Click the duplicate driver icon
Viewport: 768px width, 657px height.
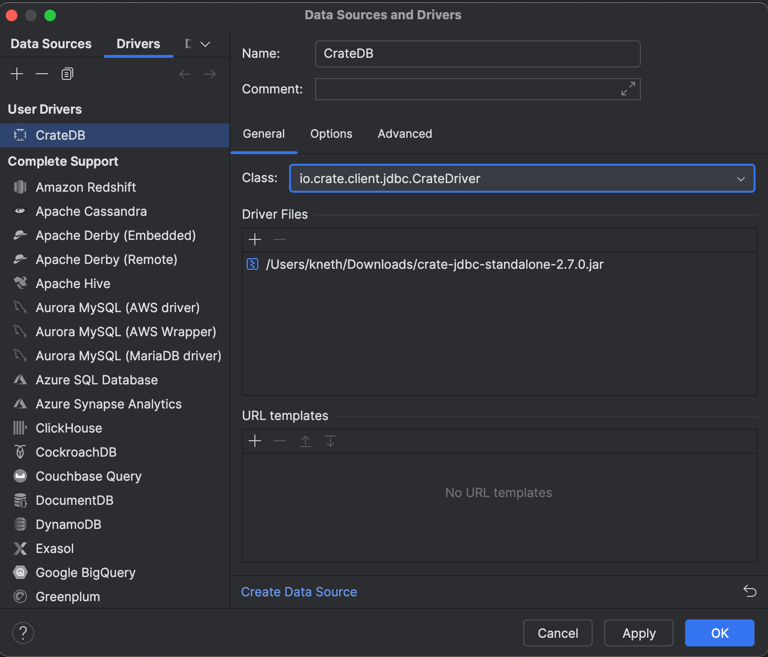(x=67, y=74)
